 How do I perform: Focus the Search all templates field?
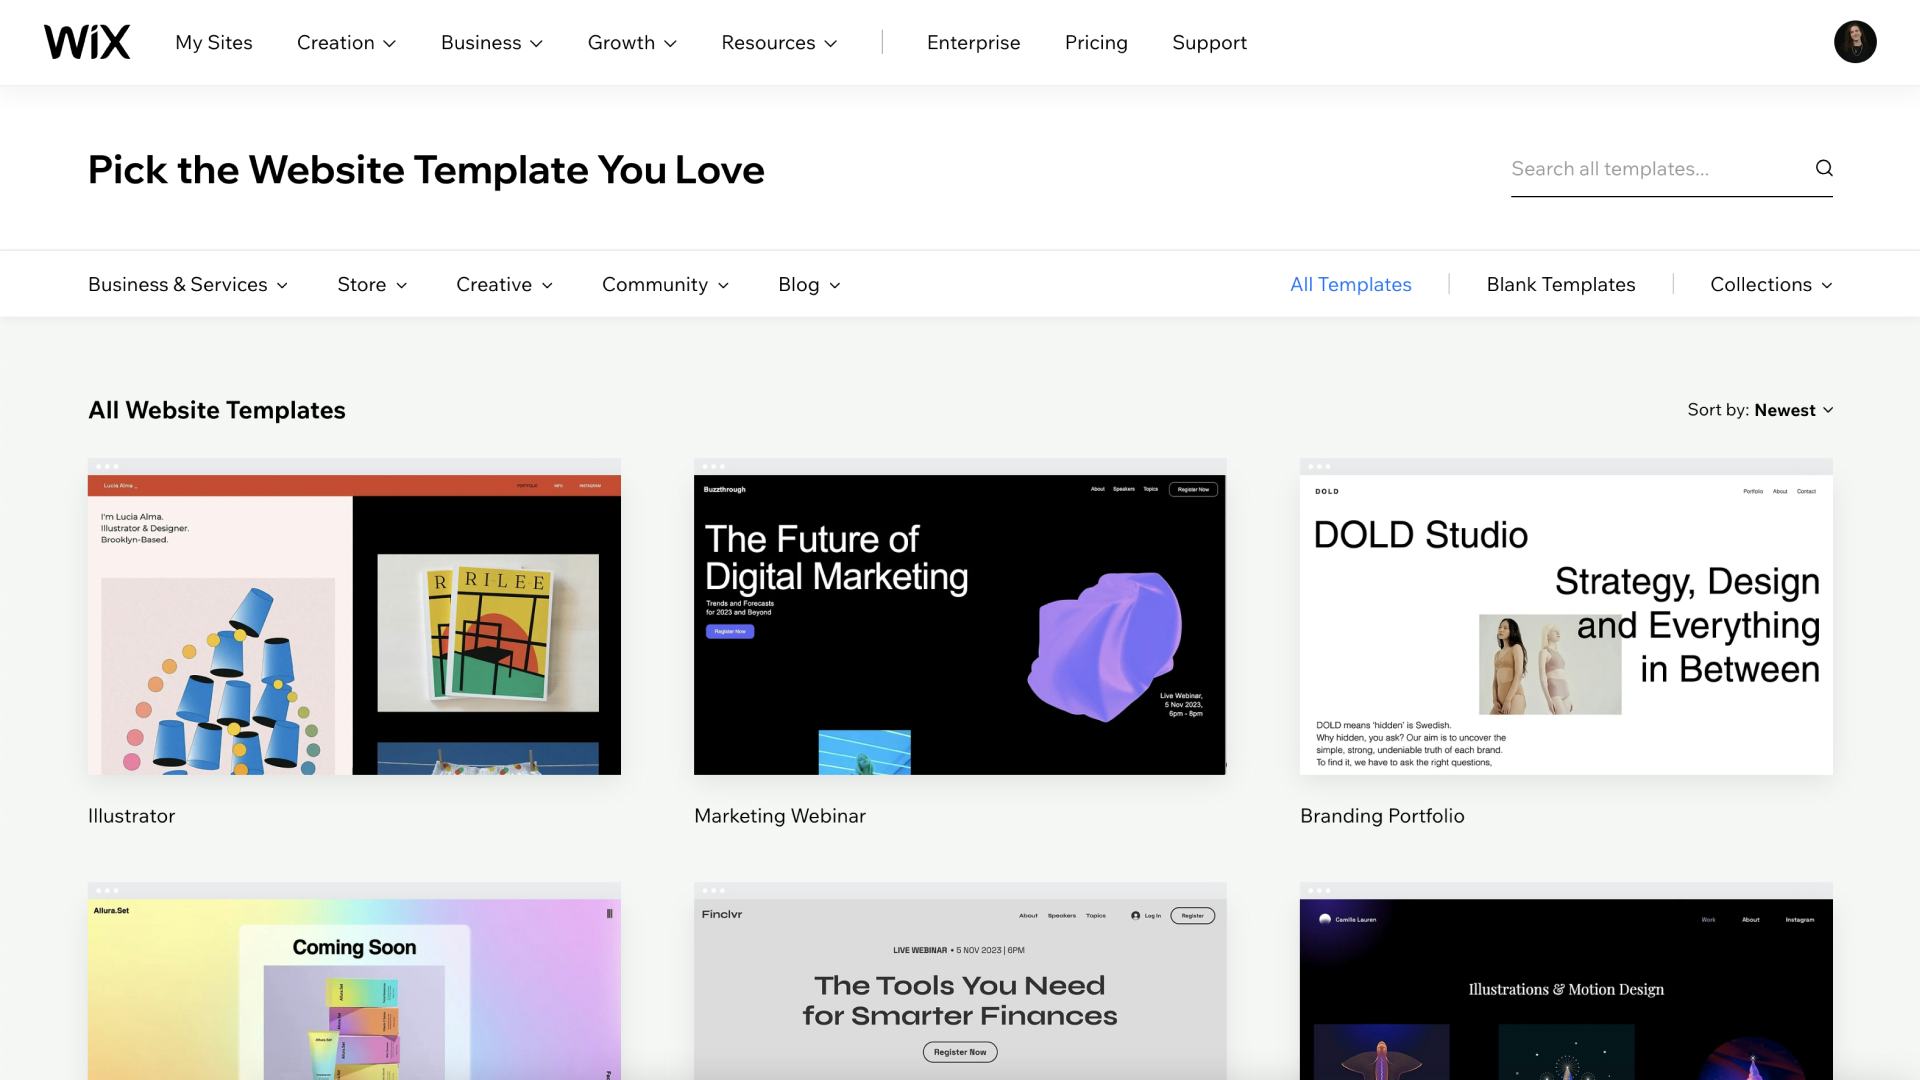(1655, 169)
